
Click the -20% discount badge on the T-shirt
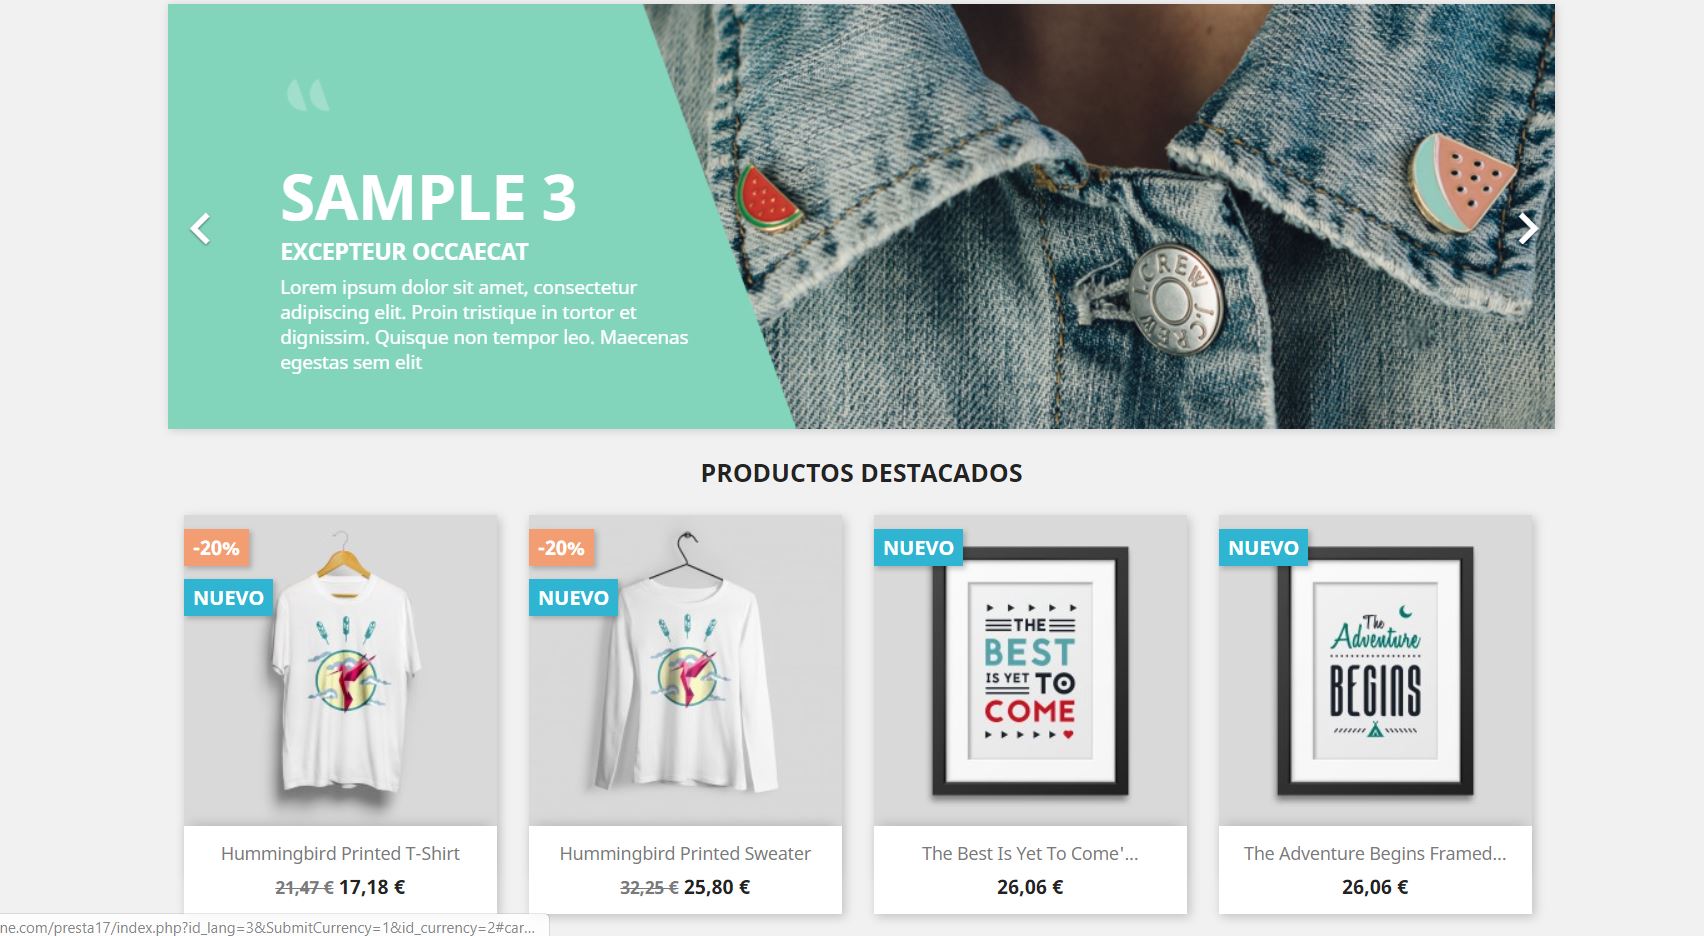pos(216,548)
